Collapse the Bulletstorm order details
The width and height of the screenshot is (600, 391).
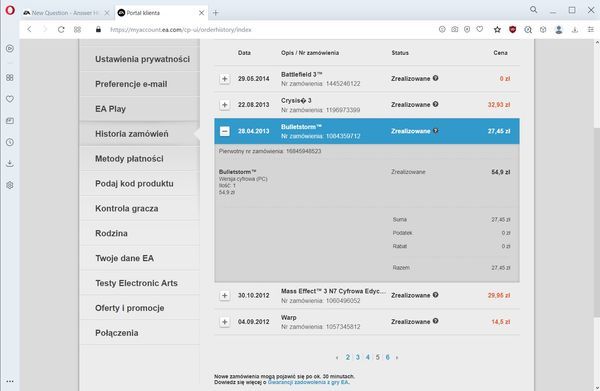[225, 131]
